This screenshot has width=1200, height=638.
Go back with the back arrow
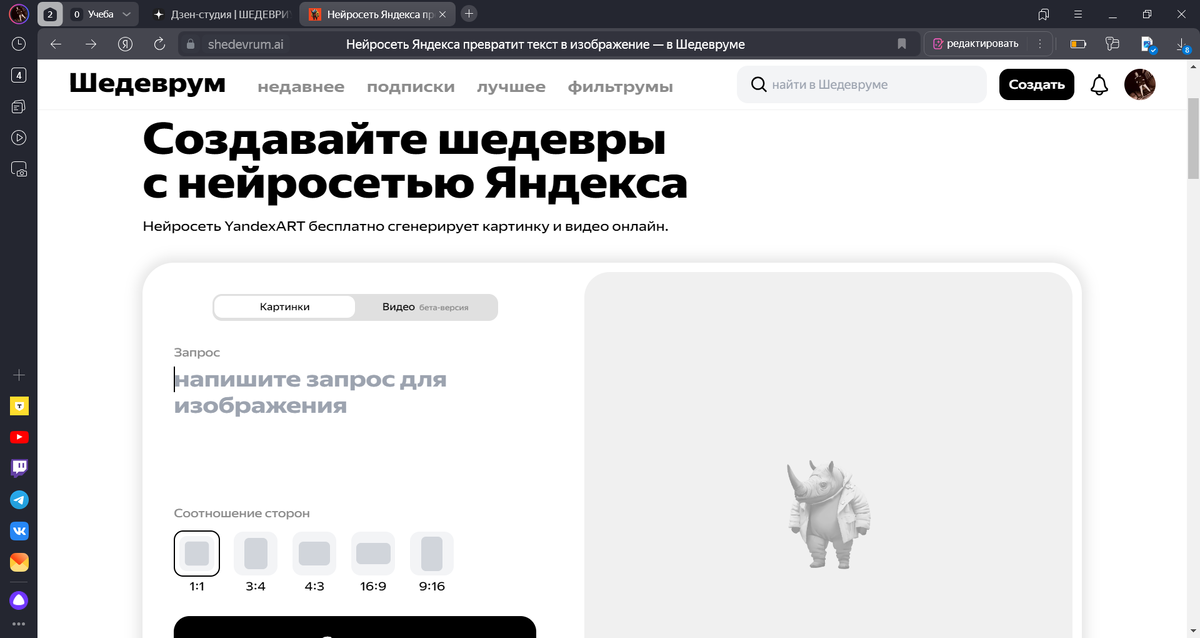tap(55, 44)
